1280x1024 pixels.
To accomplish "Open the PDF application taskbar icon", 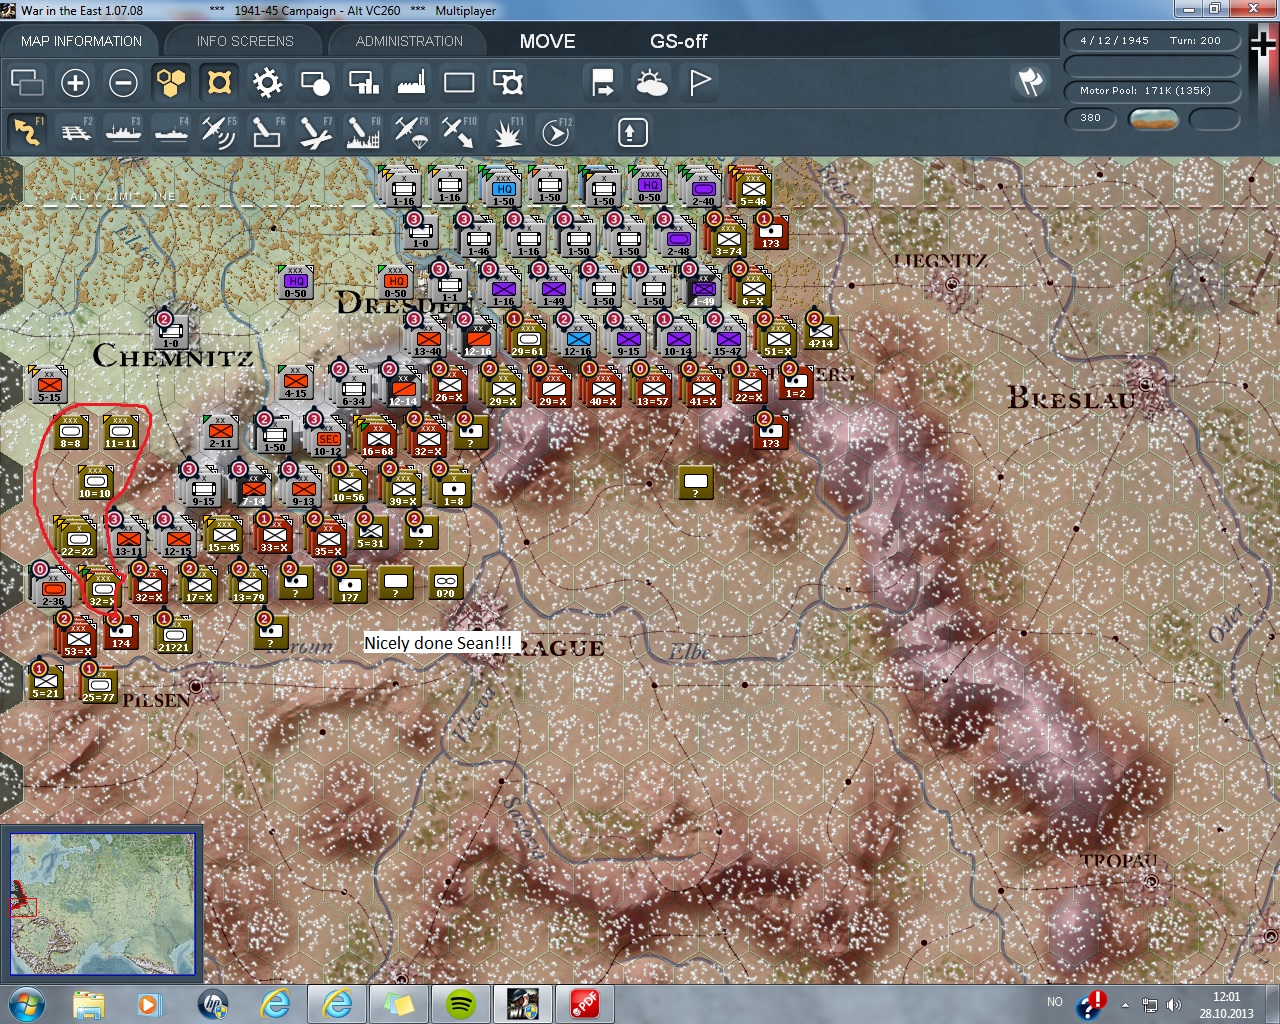I will click(x=585, y=1003).
